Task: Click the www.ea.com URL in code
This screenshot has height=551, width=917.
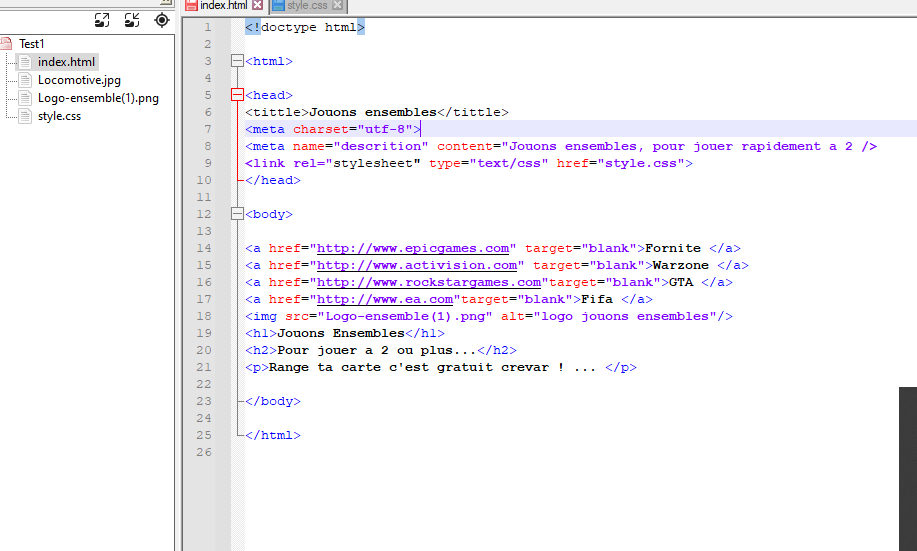Action: tap(385, 299)
